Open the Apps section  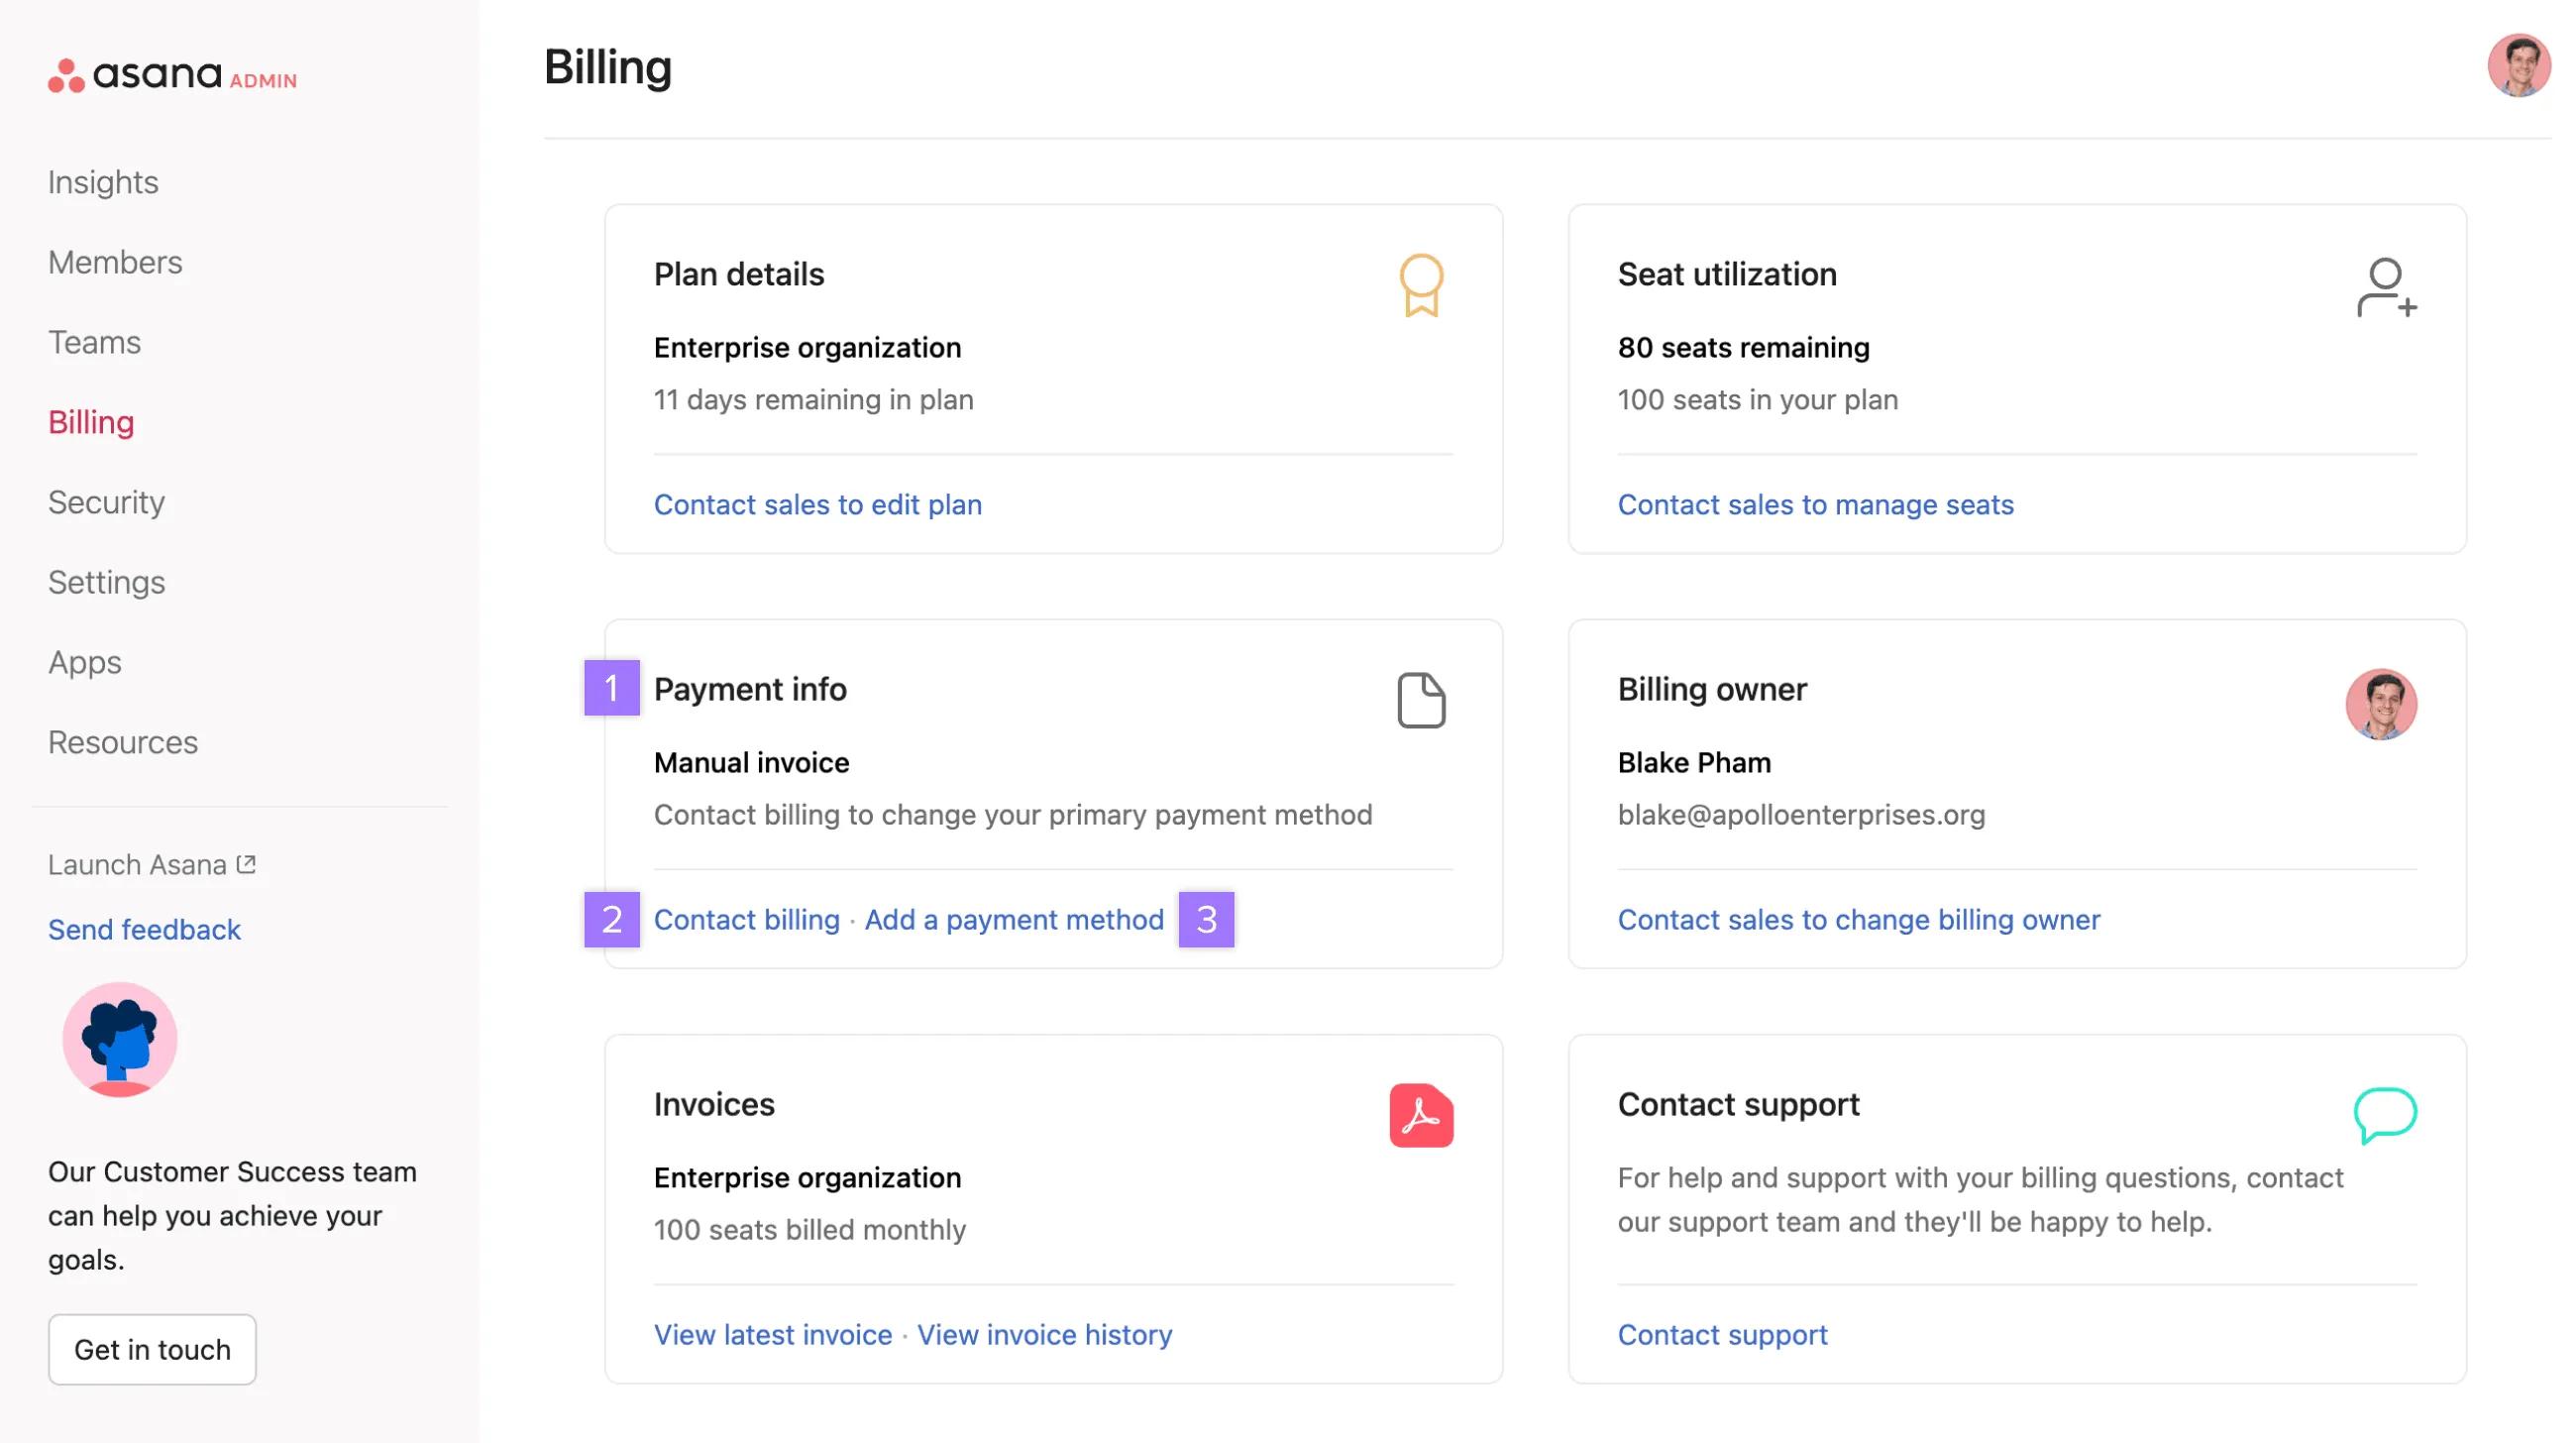click(x=84, y=662)
